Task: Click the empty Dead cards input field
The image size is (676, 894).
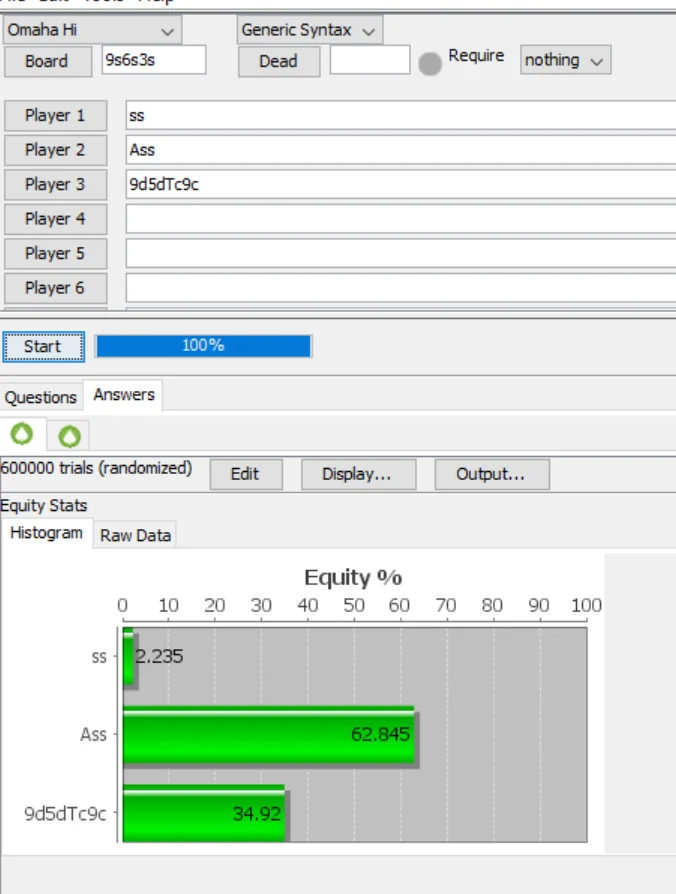Action: [x=369, y=60]
